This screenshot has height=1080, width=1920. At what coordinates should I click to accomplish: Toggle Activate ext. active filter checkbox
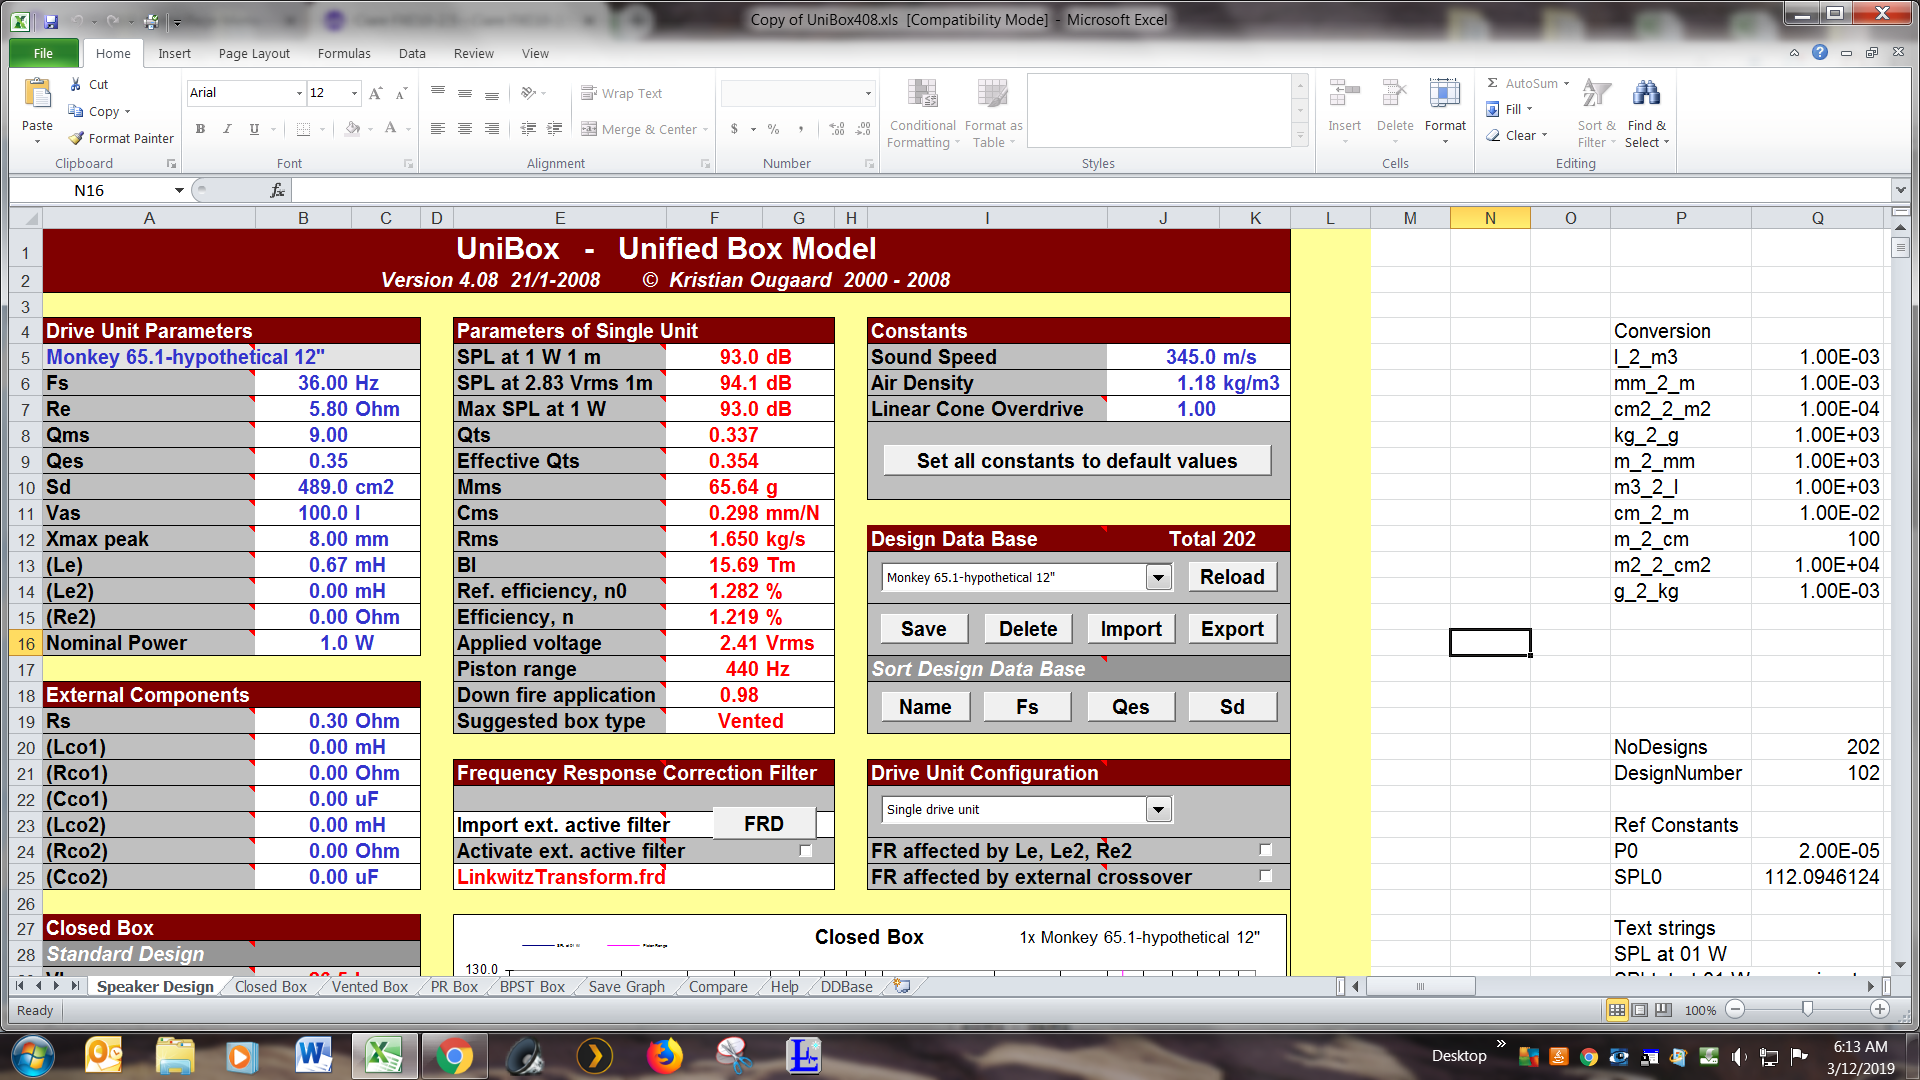805,851
